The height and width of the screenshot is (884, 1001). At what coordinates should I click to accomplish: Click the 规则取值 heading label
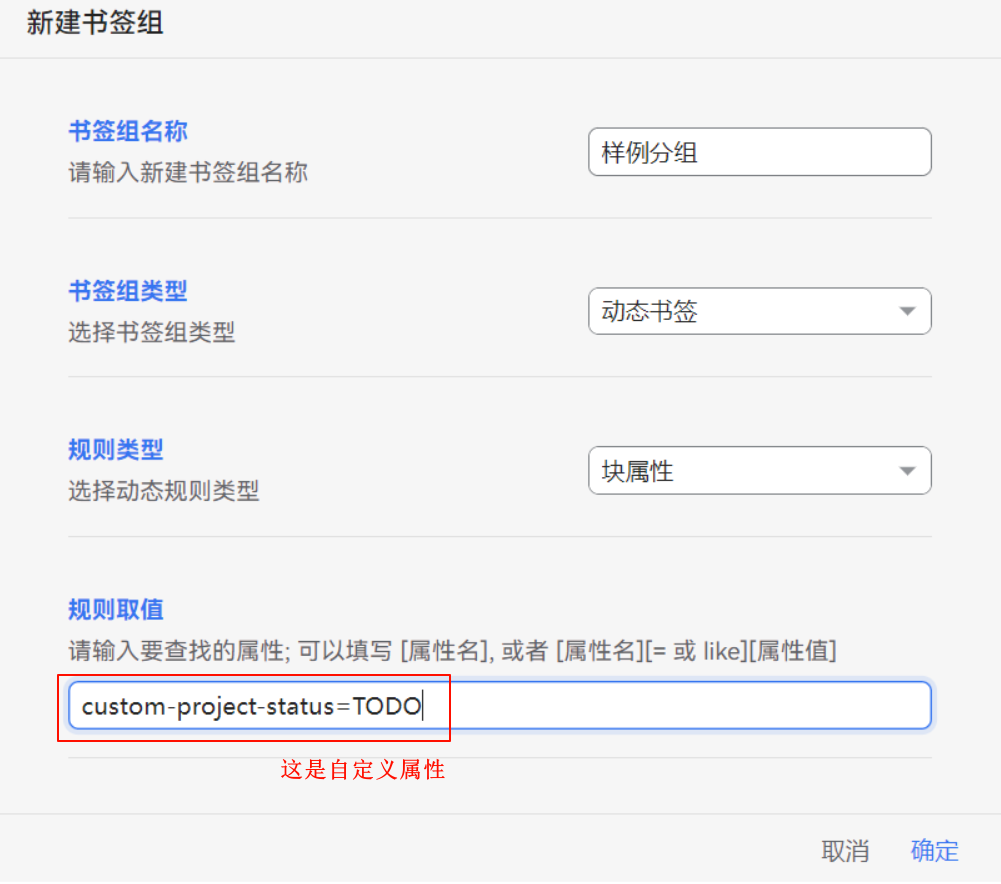point(116,609)
